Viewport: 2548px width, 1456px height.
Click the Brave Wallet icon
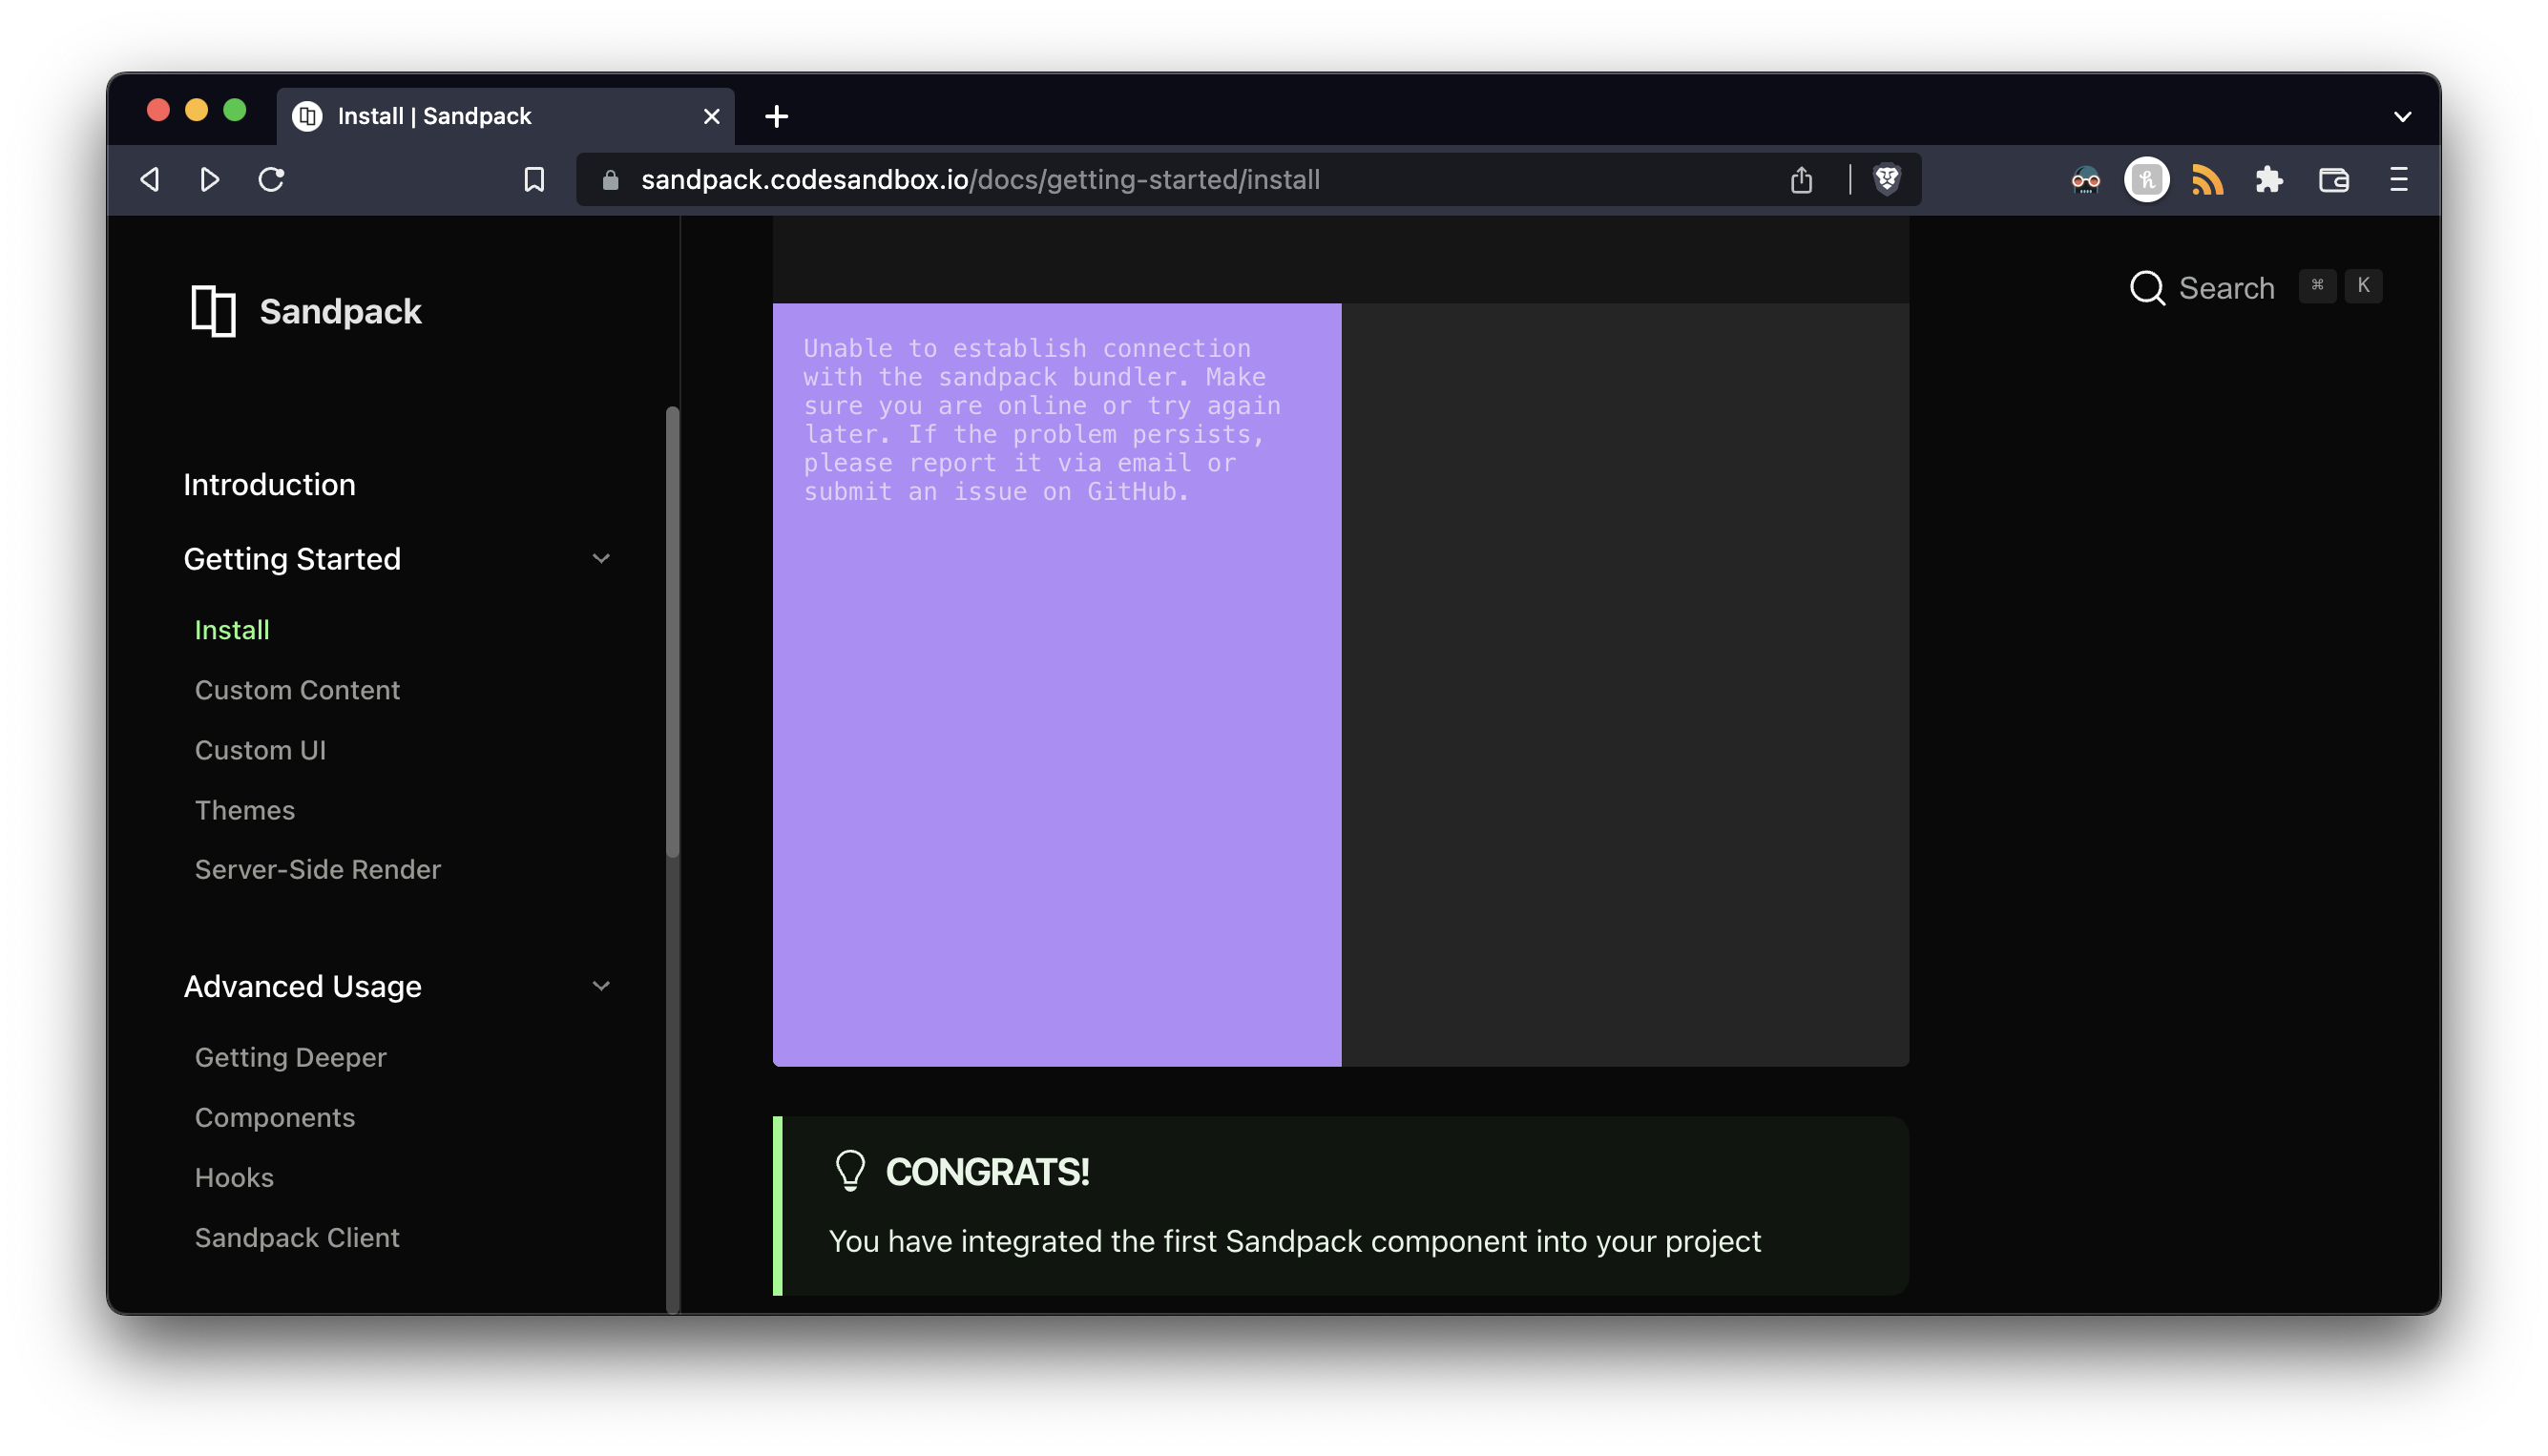(x=2333, y=180)
